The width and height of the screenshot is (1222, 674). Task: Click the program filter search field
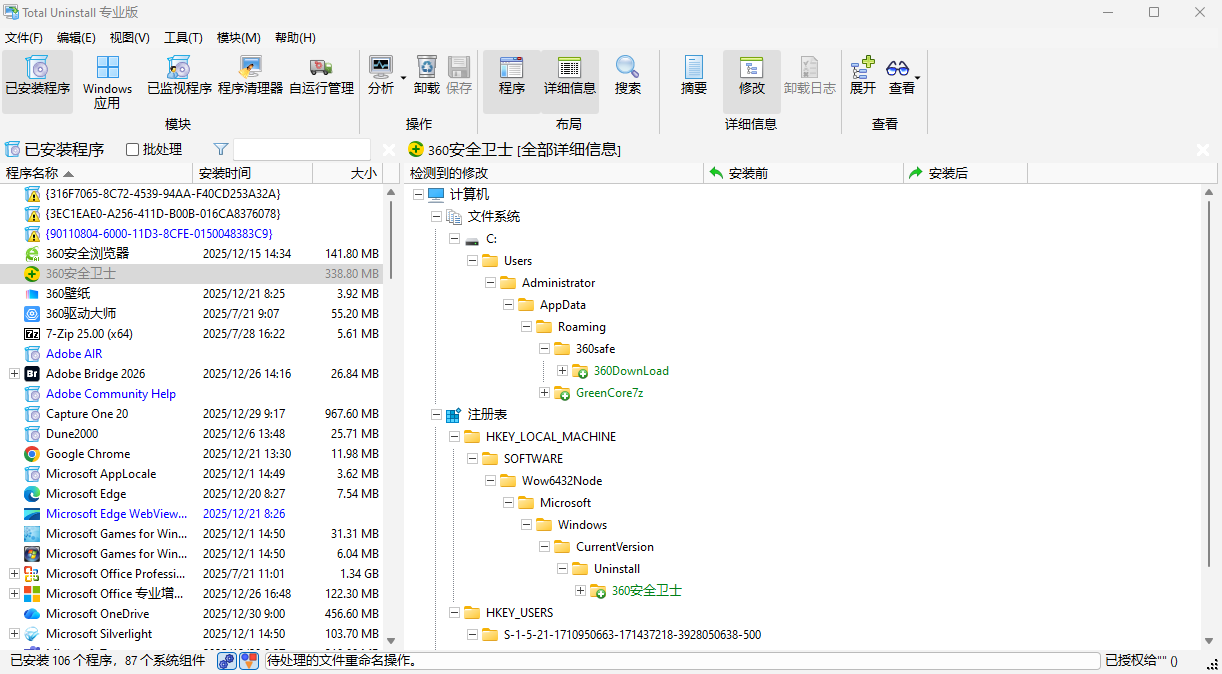click(x=301, y=150)
